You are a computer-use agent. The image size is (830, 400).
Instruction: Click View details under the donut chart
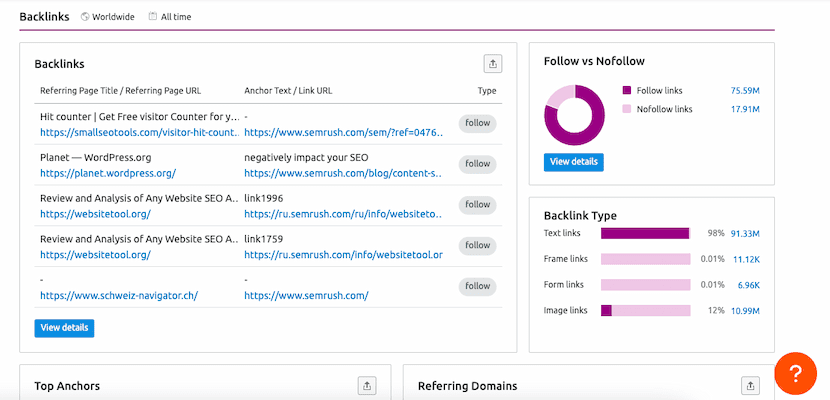pyautogui.click(x=574, y=162)
